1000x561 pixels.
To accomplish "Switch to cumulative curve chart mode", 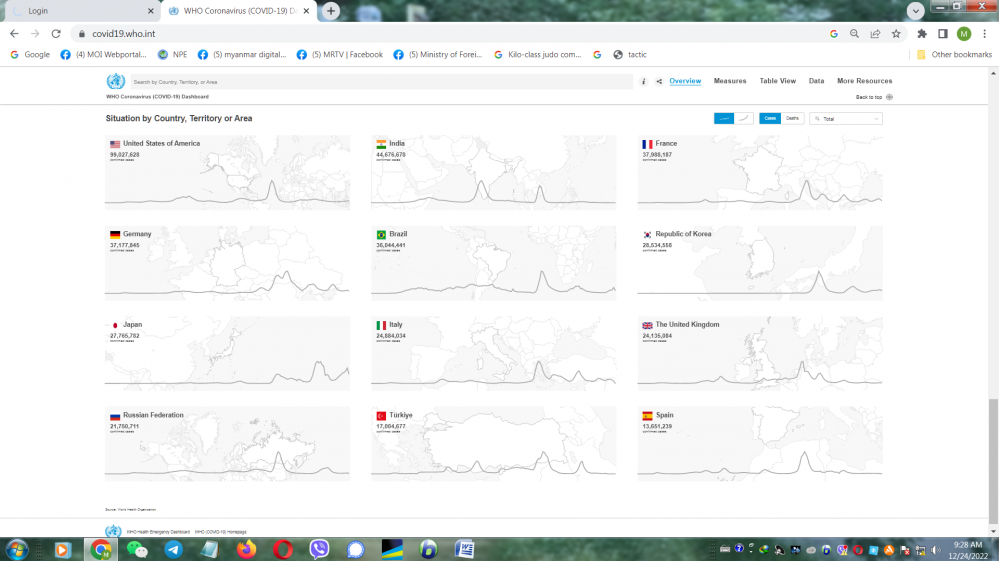I will tap(745, 118).
